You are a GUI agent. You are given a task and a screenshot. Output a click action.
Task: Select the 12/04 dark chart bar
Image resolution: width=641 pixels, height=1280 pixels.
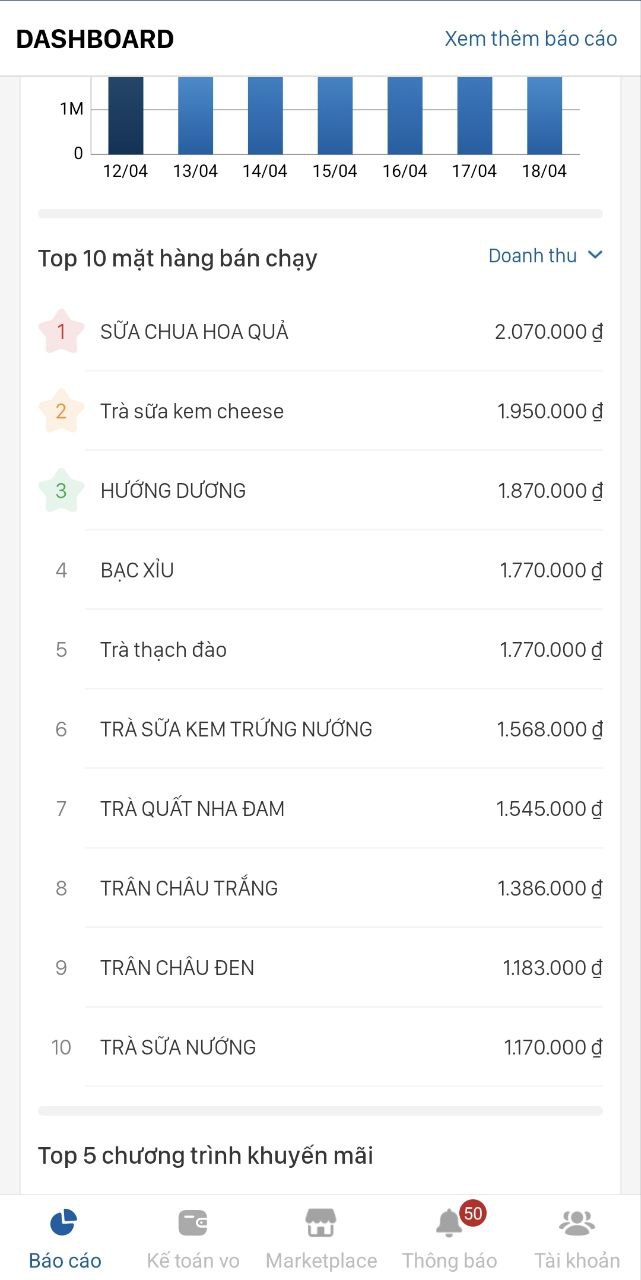pos(125,115)
